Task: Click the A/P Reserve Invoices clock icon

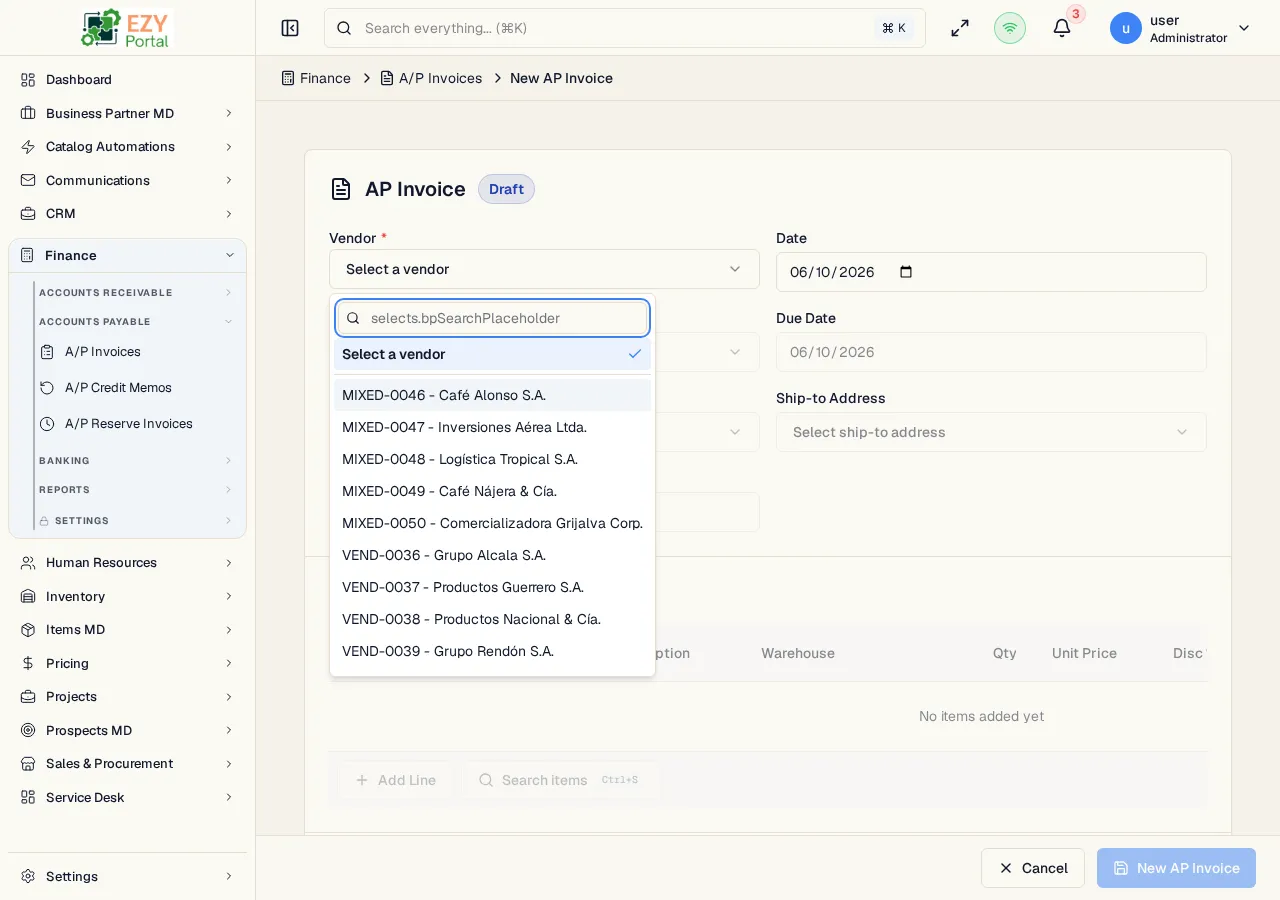Action: tap(47, 424)
